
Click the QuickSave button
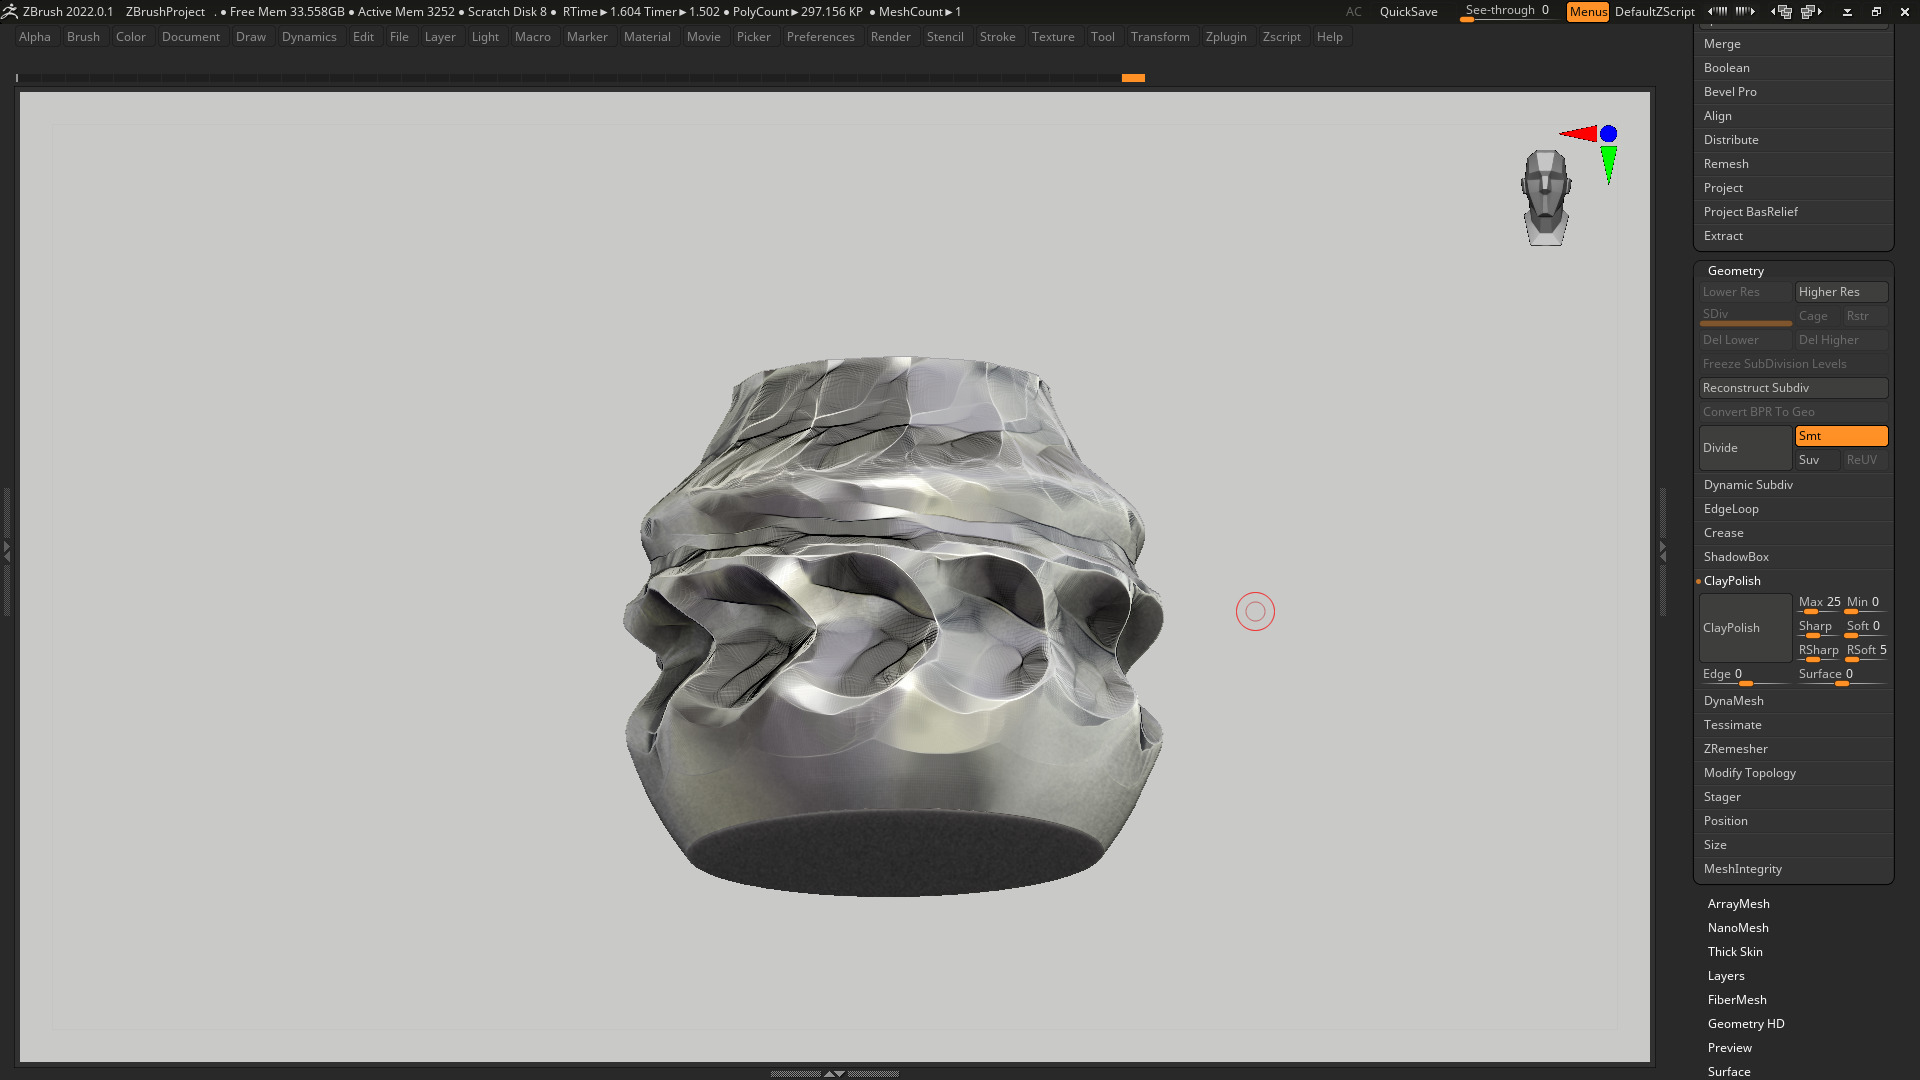(1408, 12)
